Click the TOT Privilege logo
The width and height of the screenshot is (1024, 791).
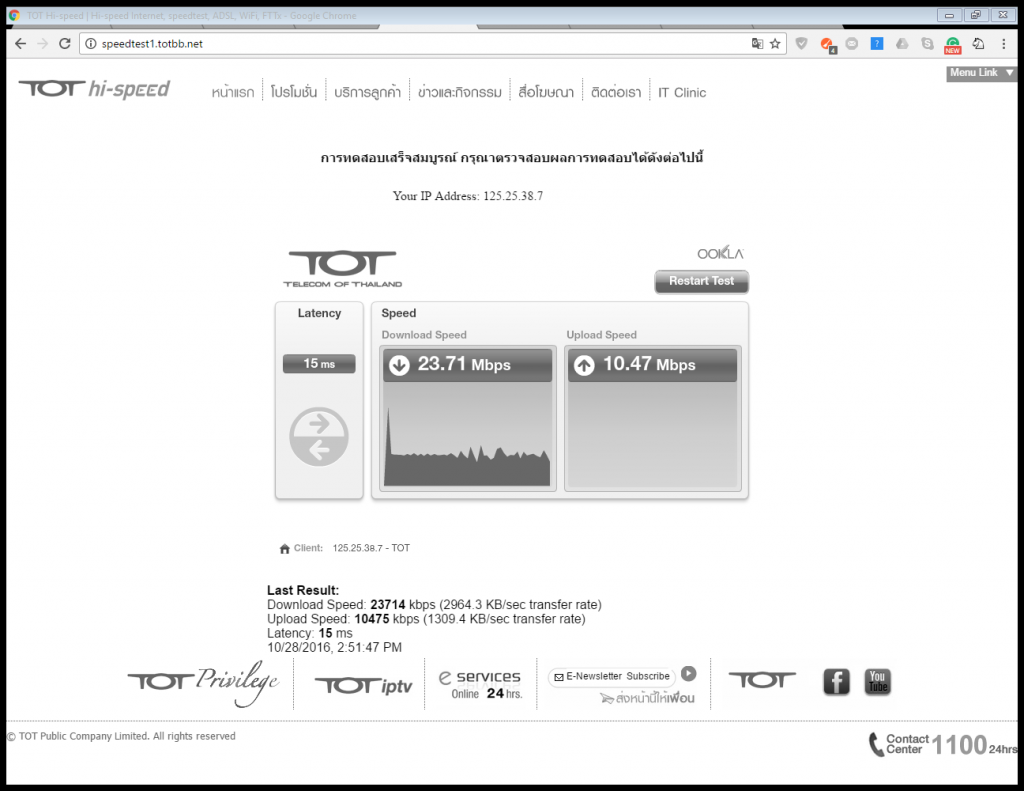pos(203,683)
